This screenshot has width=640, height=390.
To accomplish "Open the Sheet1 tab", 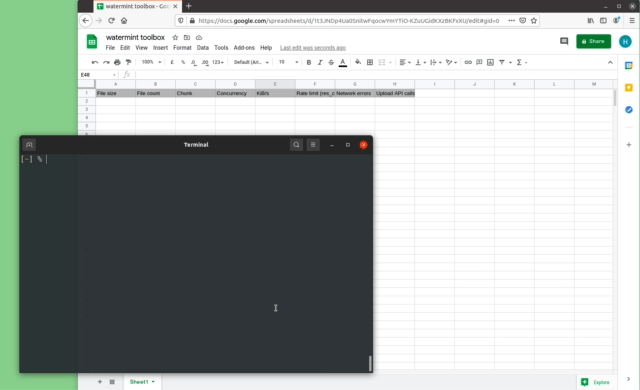I will pos(142,382).
